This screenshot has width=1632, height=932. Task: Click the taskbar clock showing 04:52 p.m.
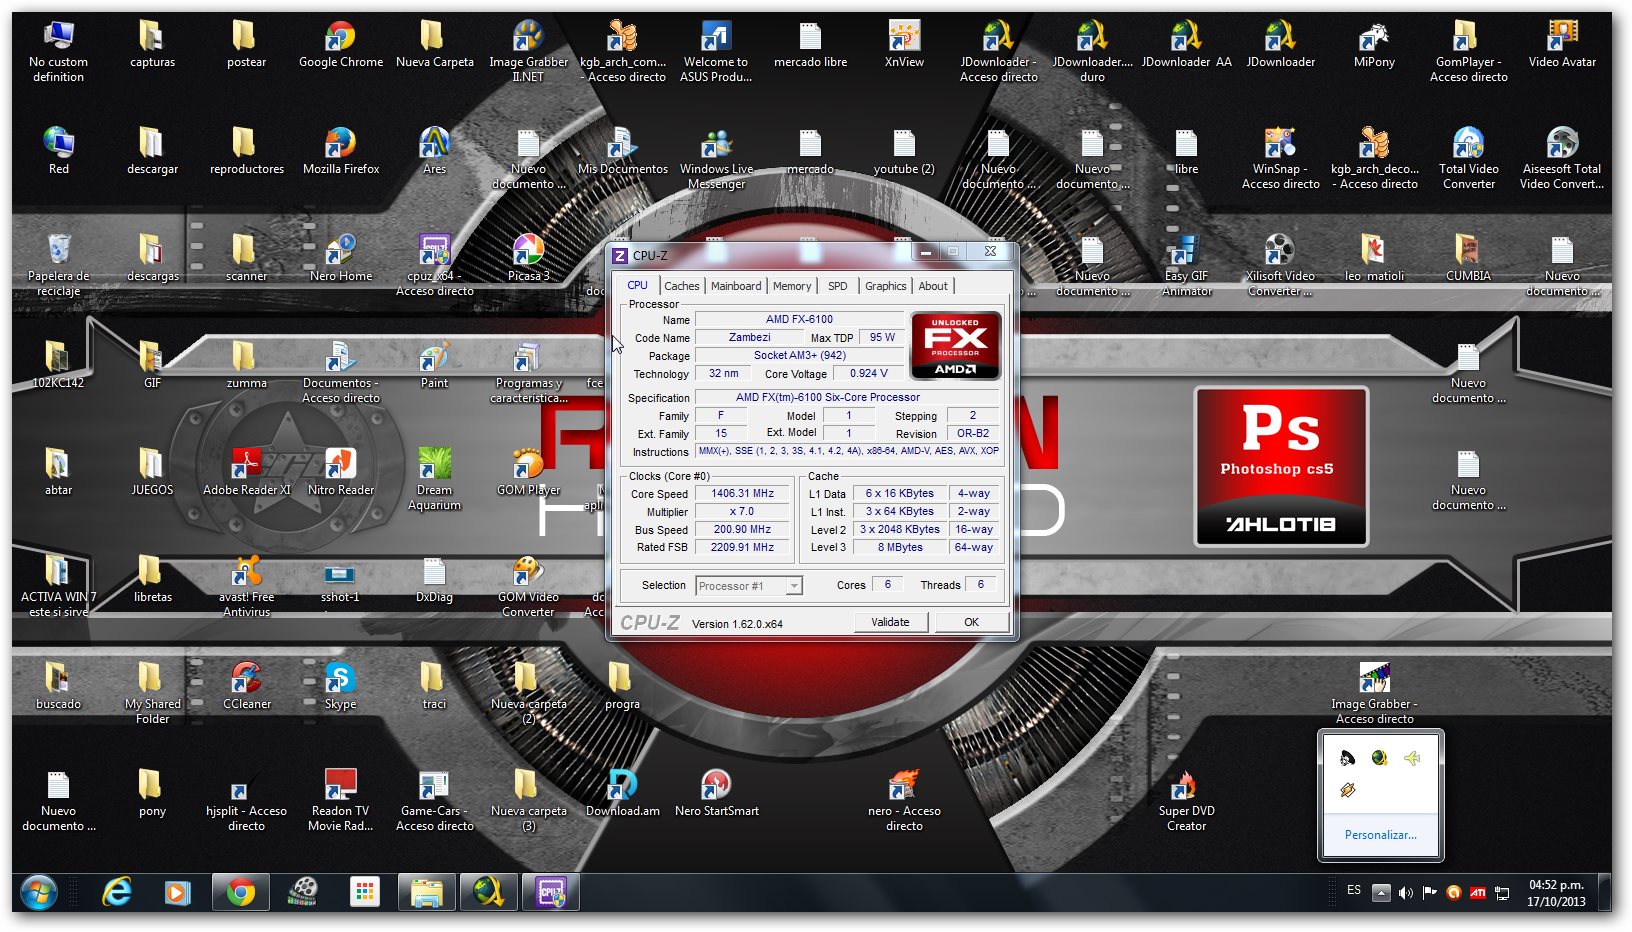click(x=1556, y=893)
